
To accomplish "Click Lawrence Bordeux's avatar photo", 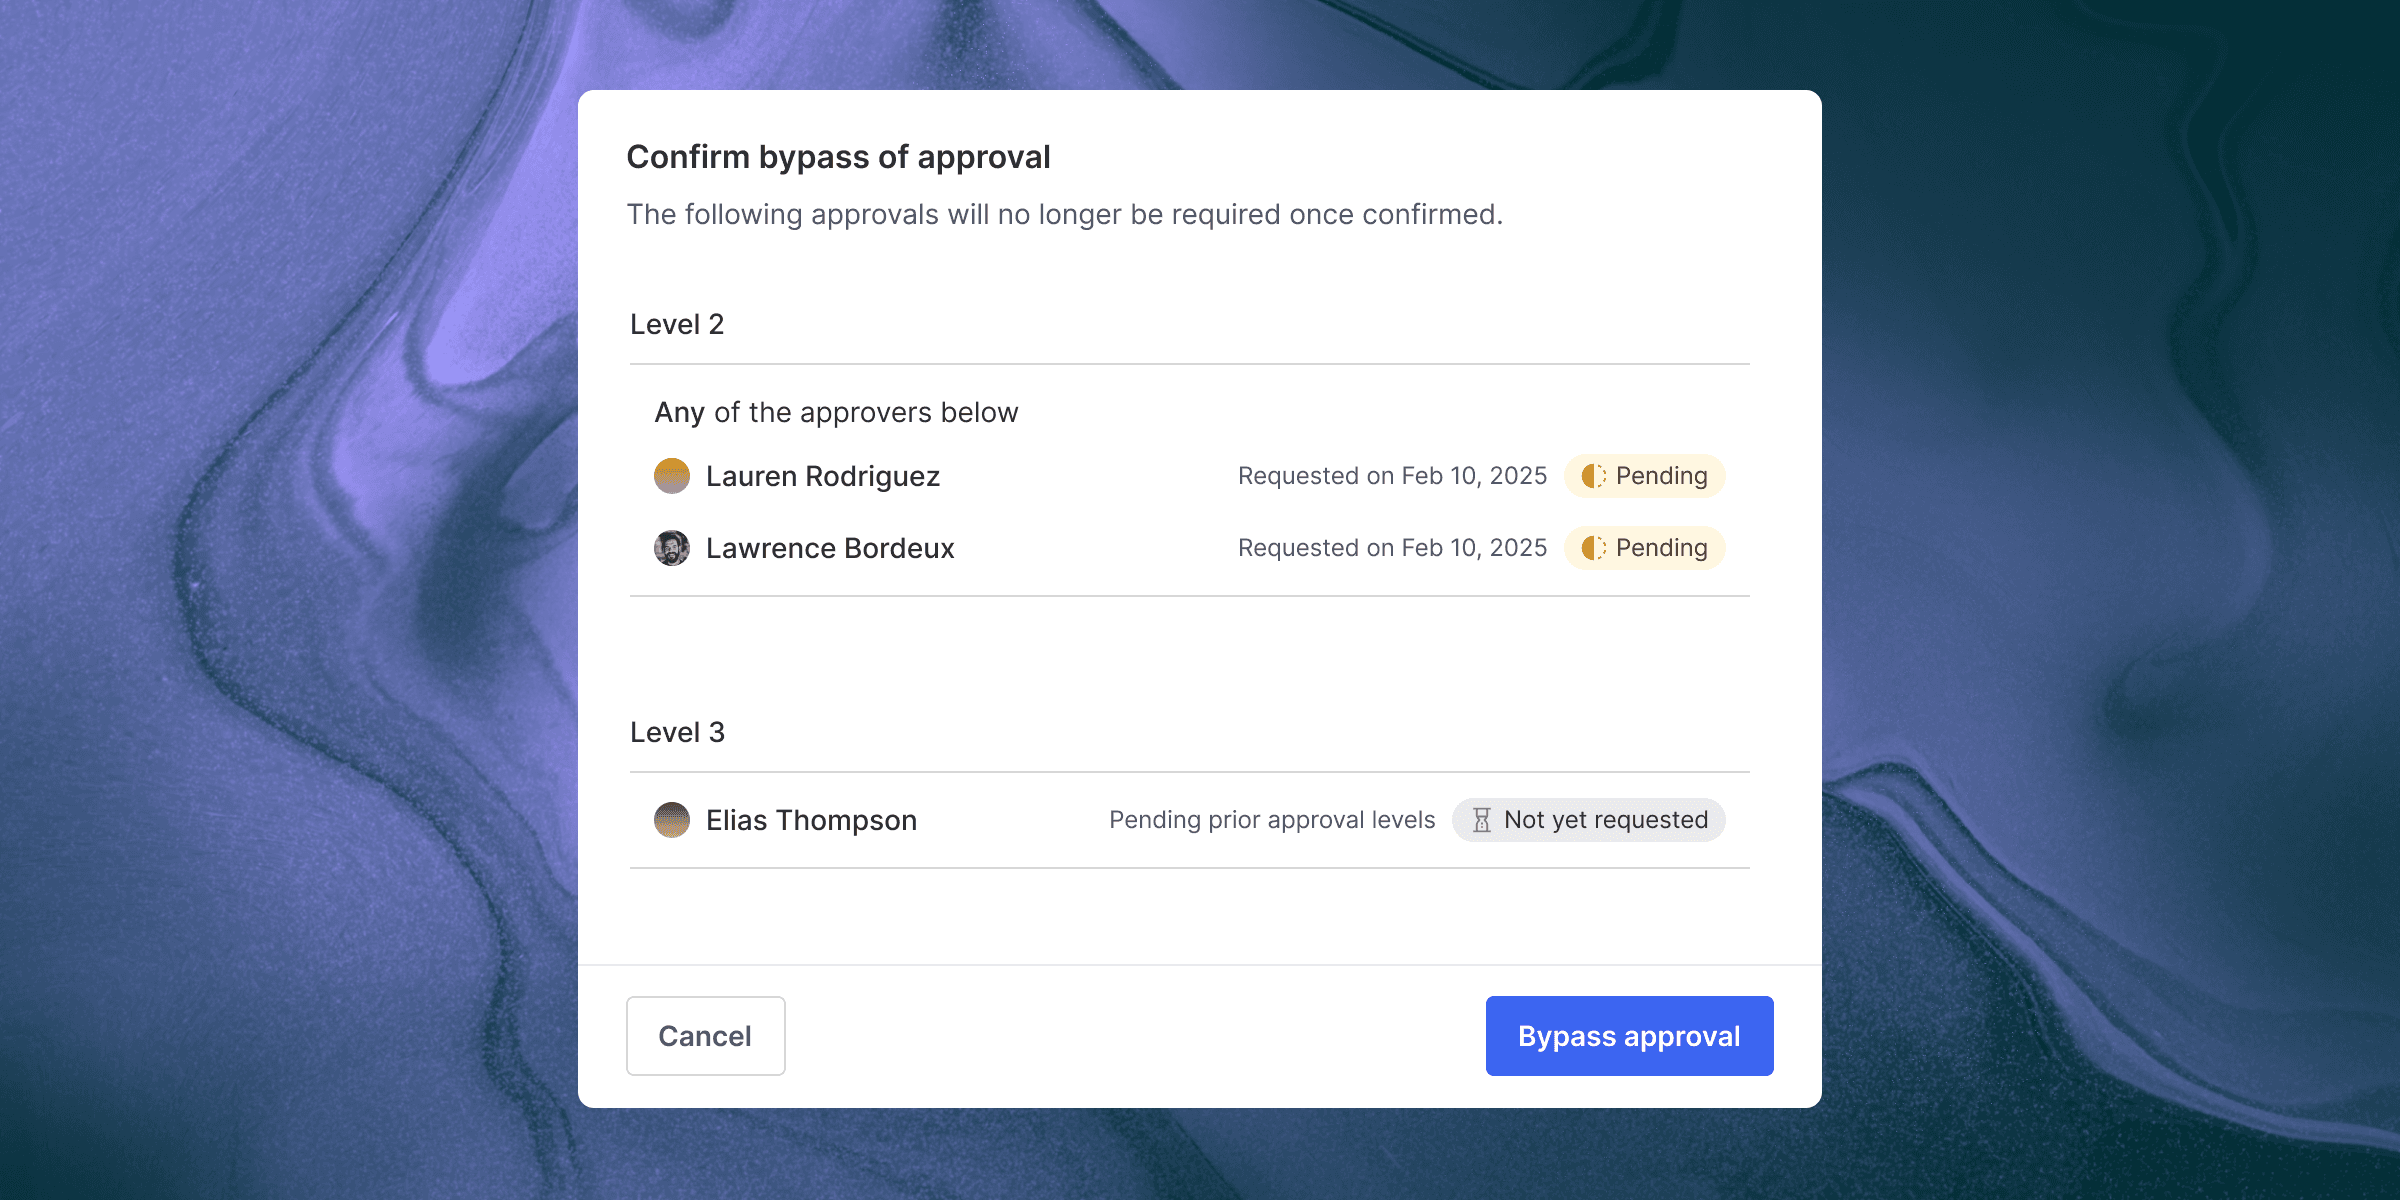I will tap(672, 548).
